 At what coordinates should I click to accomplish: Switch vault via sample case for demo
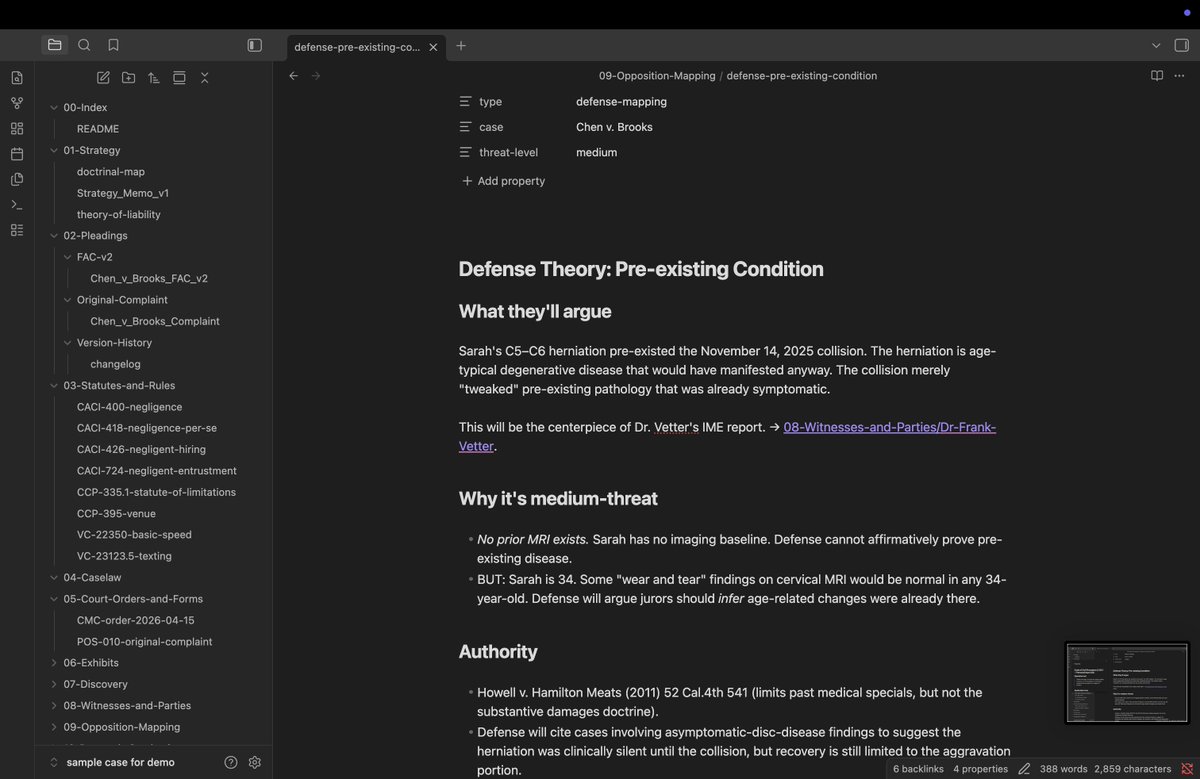(120, 763)
